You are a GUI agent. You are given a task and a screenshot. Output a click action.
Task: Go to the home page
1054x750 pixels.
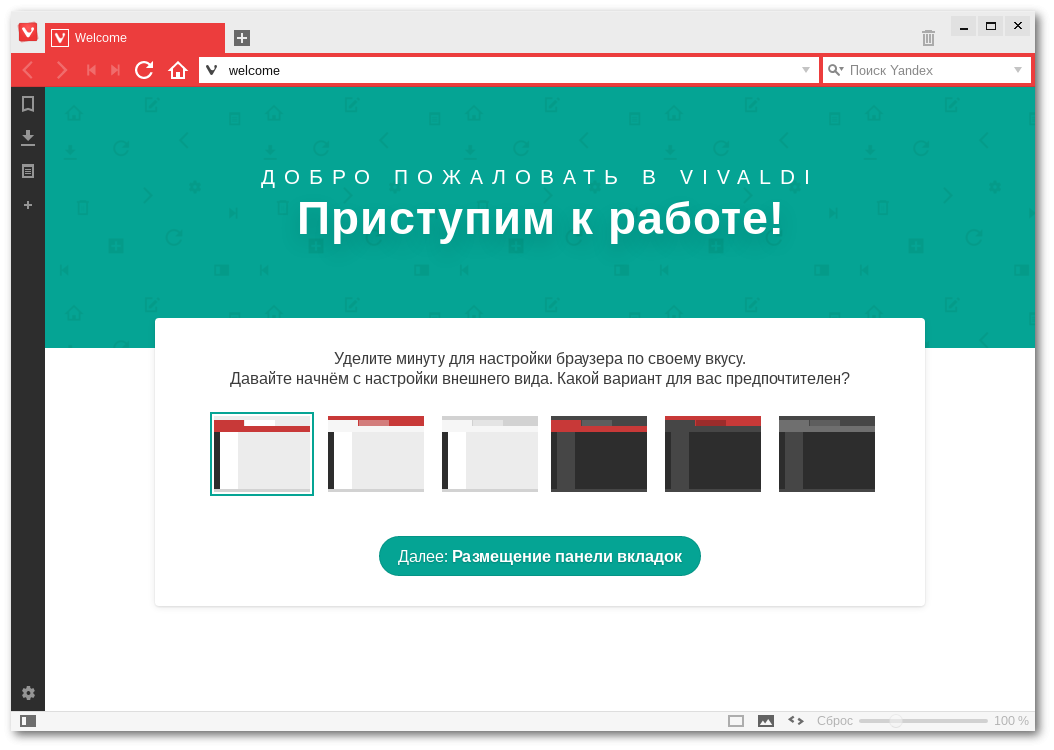point(177,70)
